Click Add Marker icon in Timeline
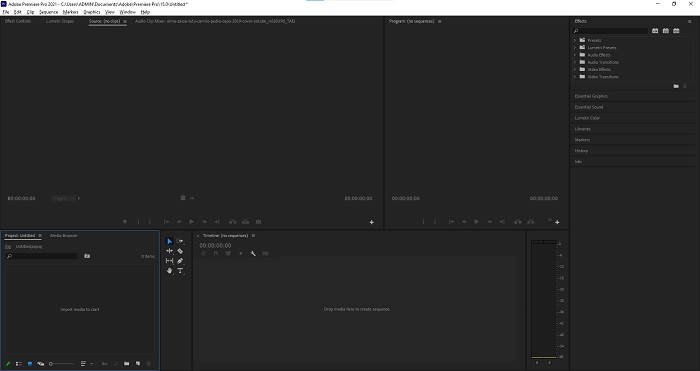 [x=241, y=254]
